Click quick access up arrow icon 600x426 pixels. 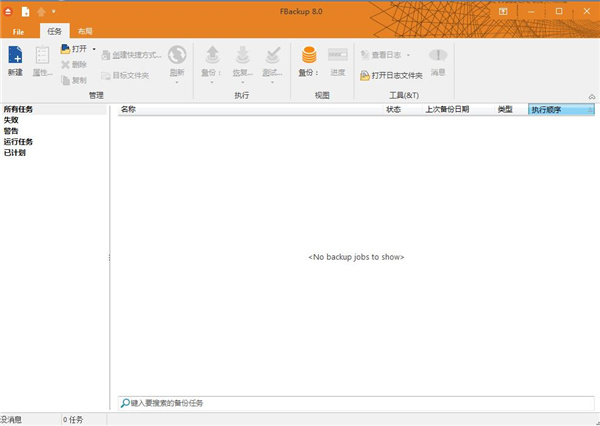click(41, 12)
